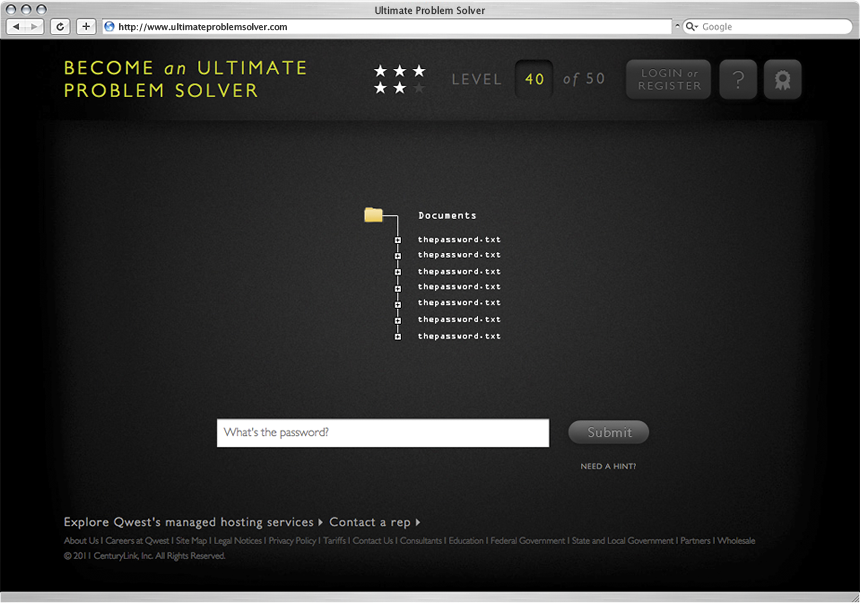Viewport: 860px width, 603px height.
Task: Open the award ribbon badge button
Action: [x=783, y=80]
